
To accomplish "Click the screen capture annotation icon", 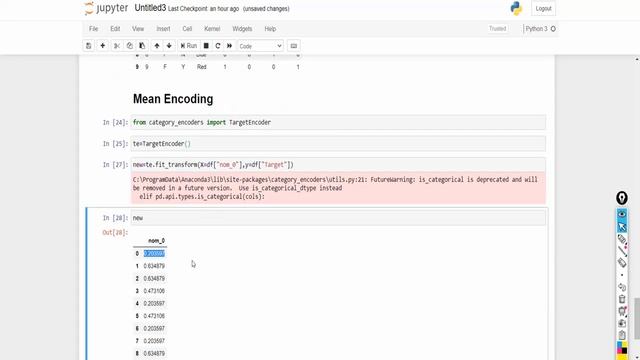I will click(x=622, y=311).
